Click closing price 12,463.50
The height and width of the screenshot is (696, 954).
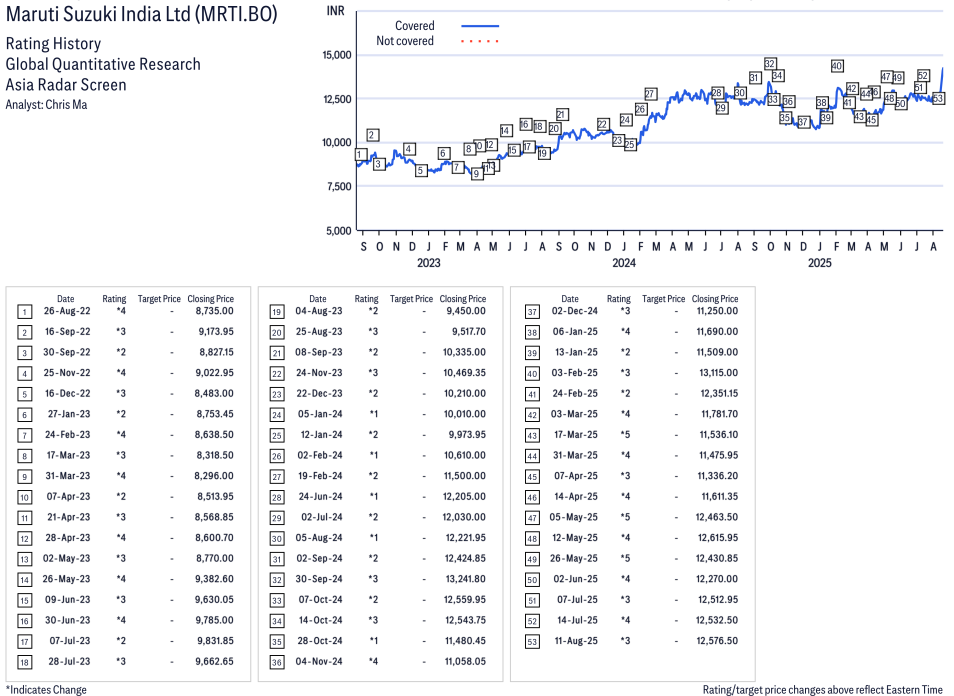pyautogui.click(x=717, y=517)
